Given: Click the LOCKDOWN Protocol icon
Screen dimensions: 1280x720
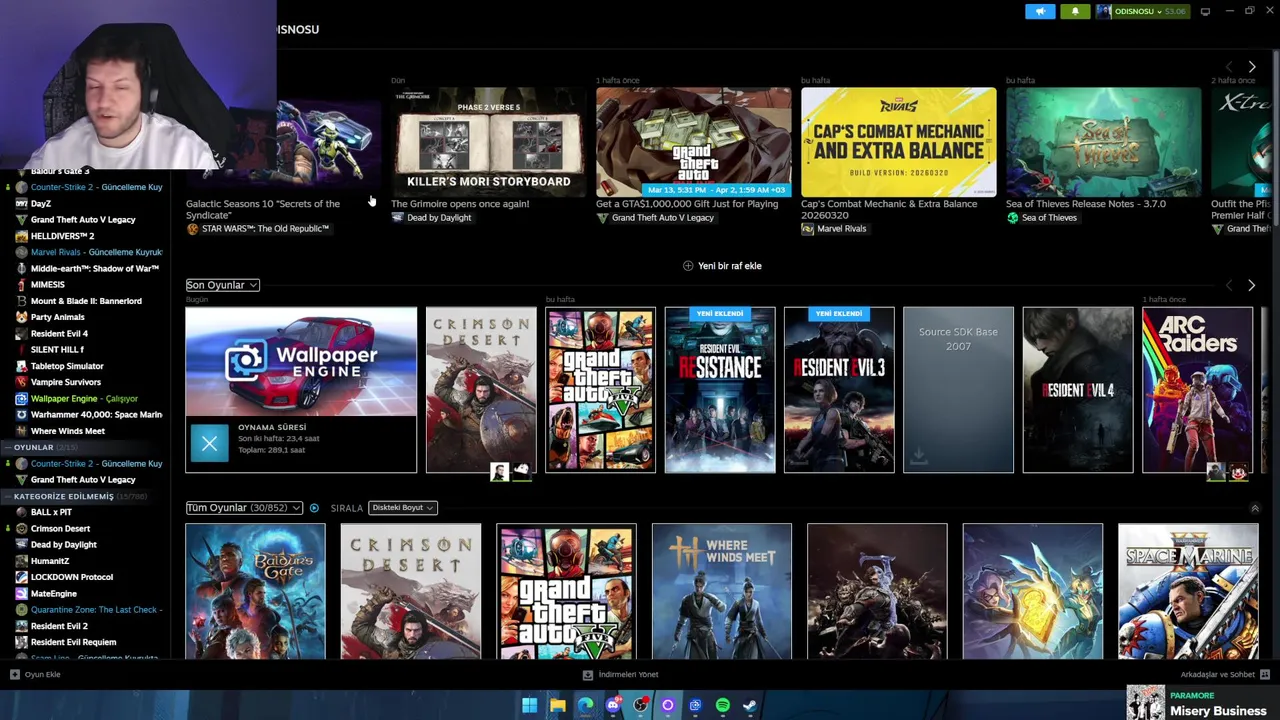Looking at the screenshot, I should 22,577.
